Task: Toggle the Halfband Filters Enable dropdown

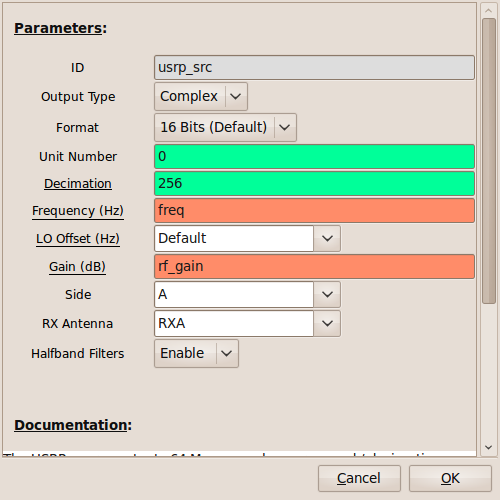Action: [x=196, y=354]
